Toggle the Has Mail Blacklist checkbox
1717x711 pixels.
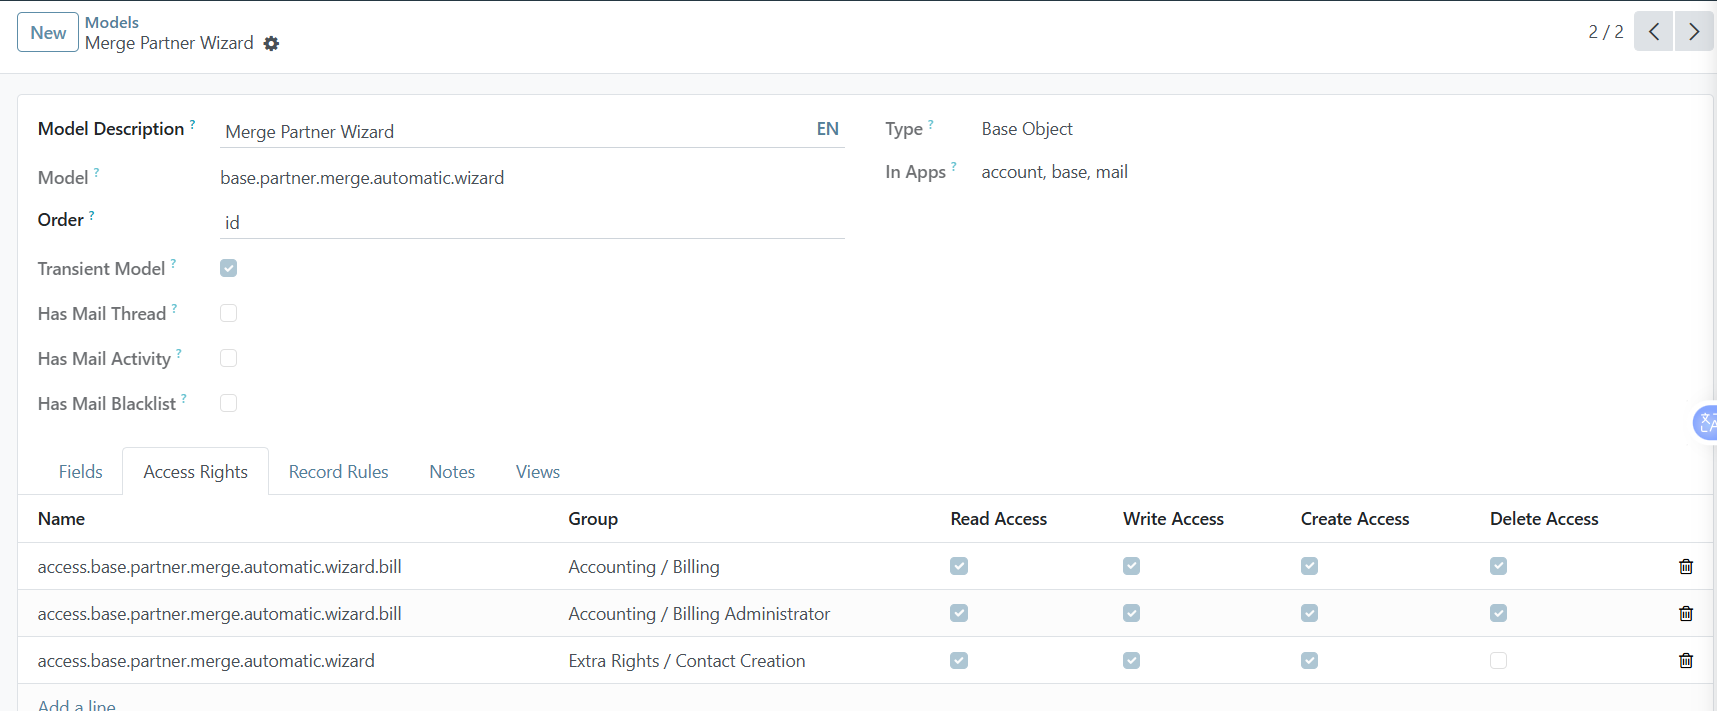click(229, 403)
